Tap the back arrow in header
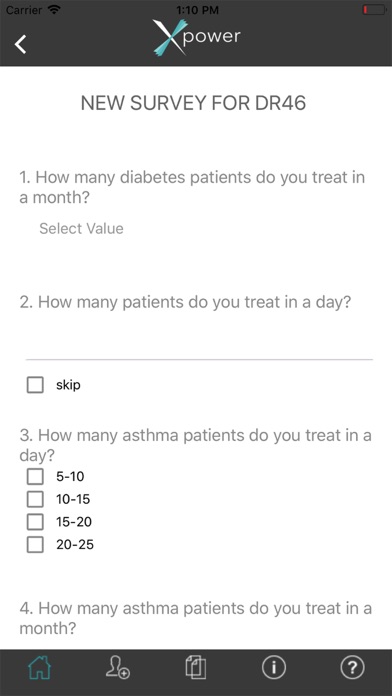The width and height of the screenshot is (392, 696). pyautogui.click(x=20, y=44)
